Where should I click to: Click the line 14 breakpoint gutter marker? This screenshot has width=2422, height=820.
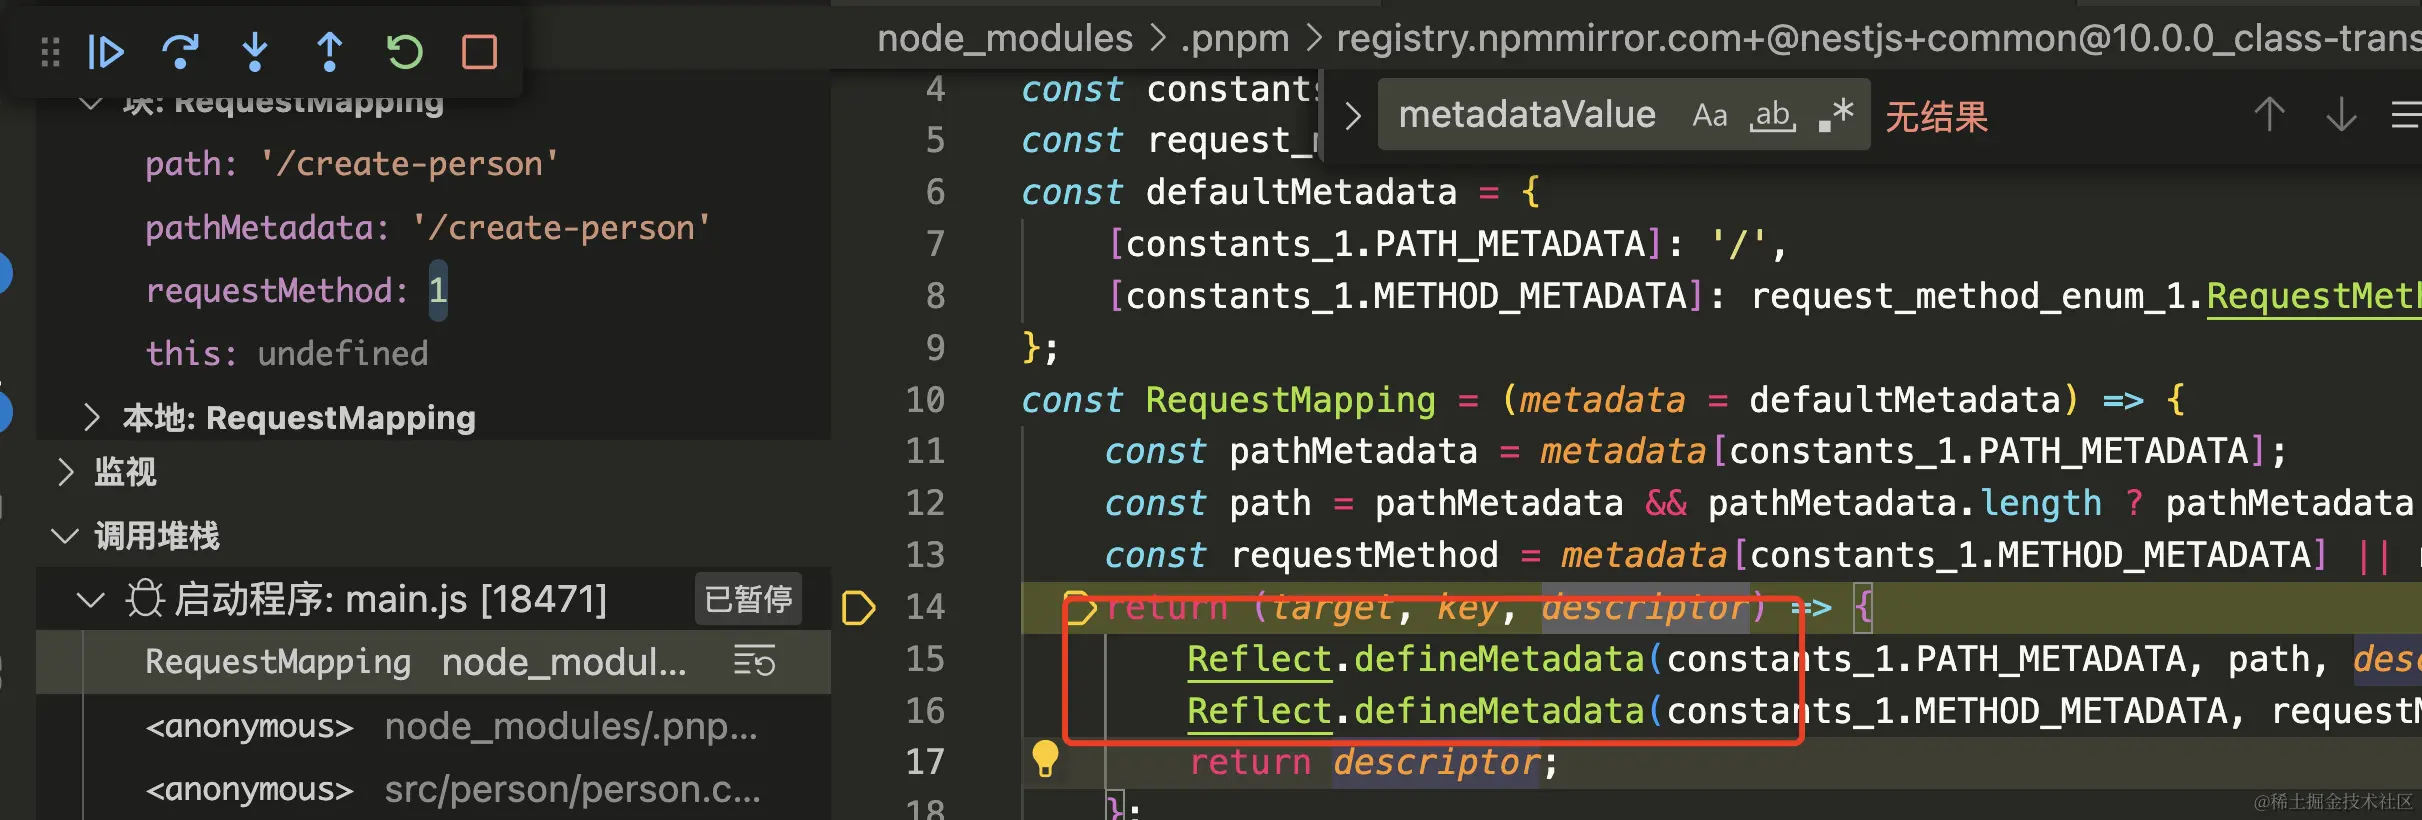(x=859, y=607)
